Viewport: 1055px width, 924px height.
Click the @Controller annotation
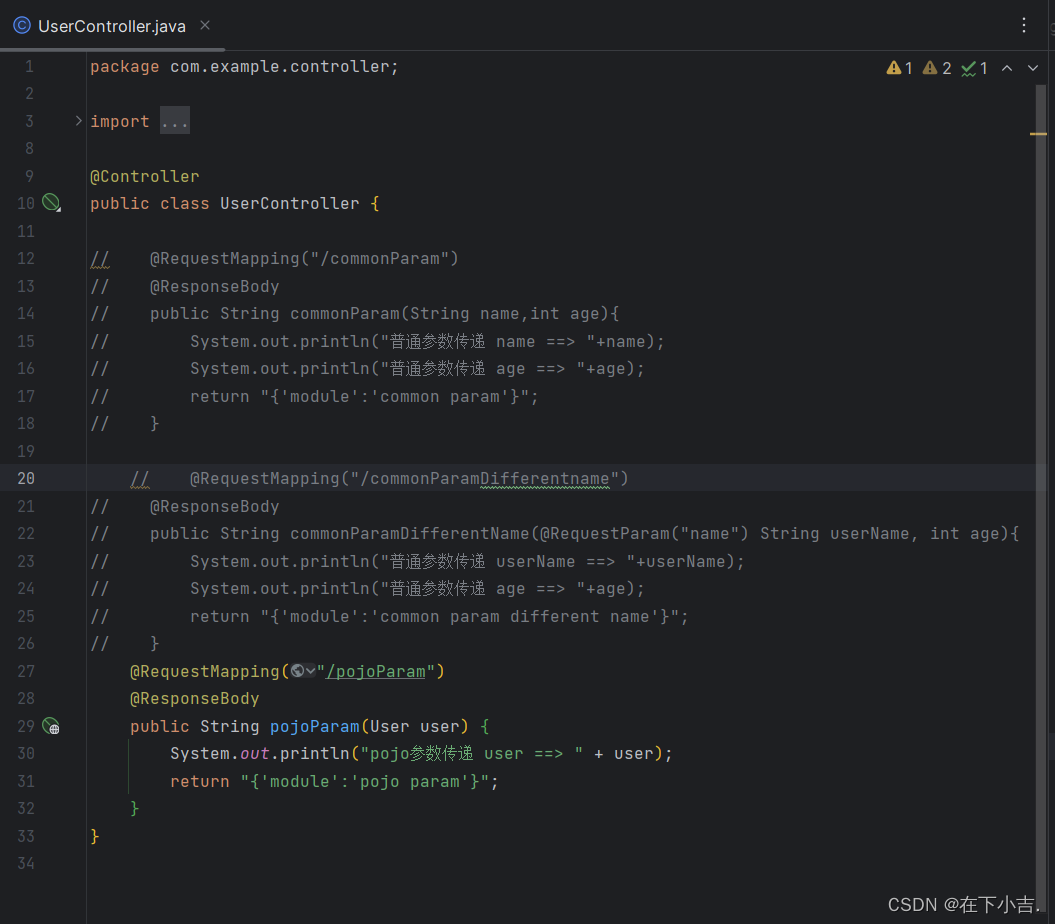coord(145,176)
